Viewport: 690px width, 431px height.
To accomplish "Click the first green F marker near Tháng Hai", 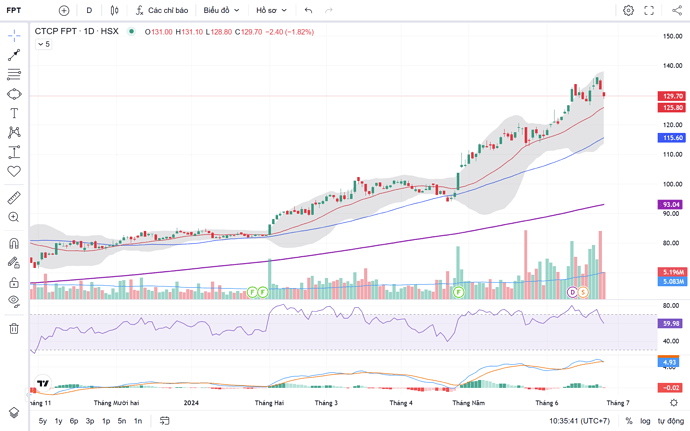I will (252, 292).
